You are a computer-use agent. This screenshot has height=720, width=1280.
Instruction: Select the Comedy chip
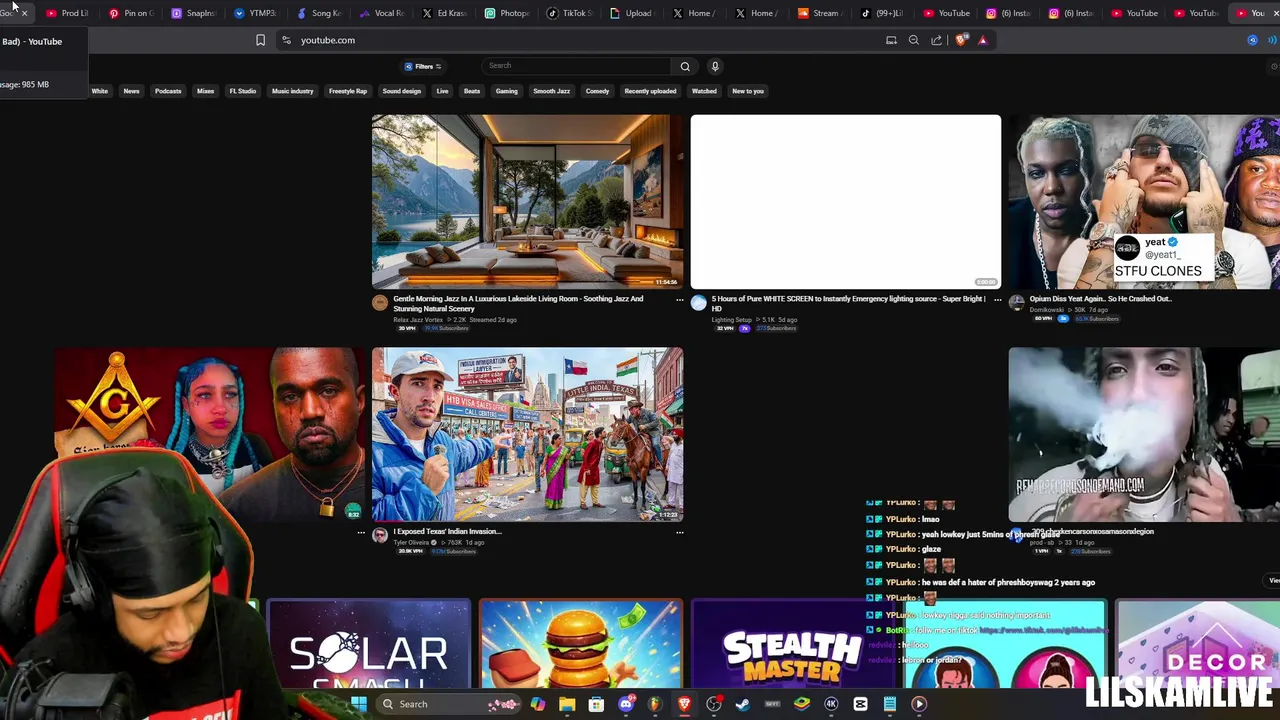tap(597, 91)
